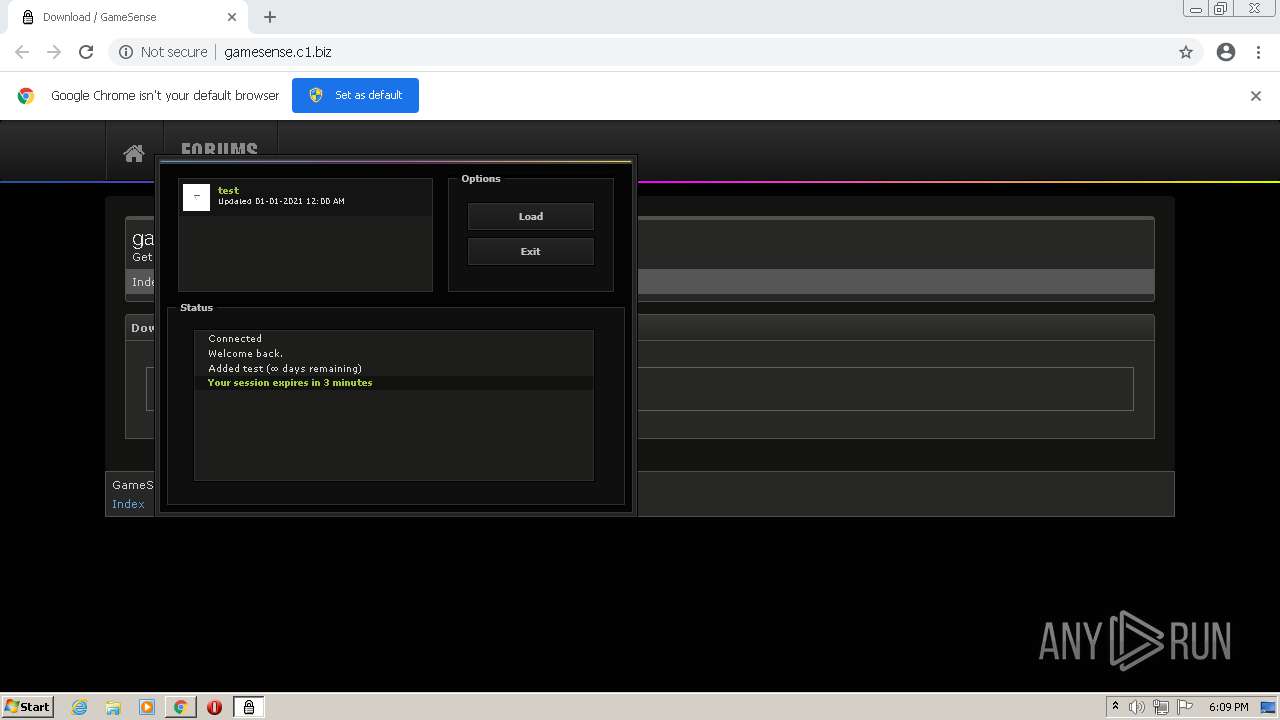Click 'Your session expires in 3 minutes'
This screenshot has width=1280, height=720.
pyautogui.click(x=290, y=383)
